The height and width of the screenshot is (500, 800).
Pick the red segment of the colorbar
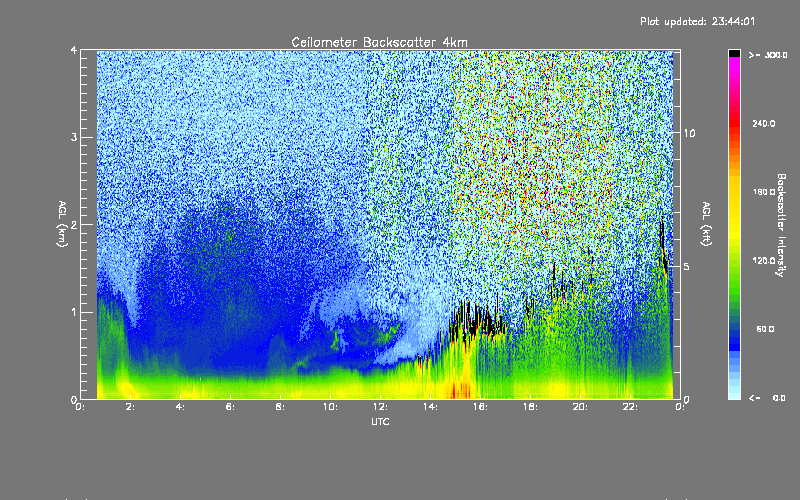coord(734,122)
